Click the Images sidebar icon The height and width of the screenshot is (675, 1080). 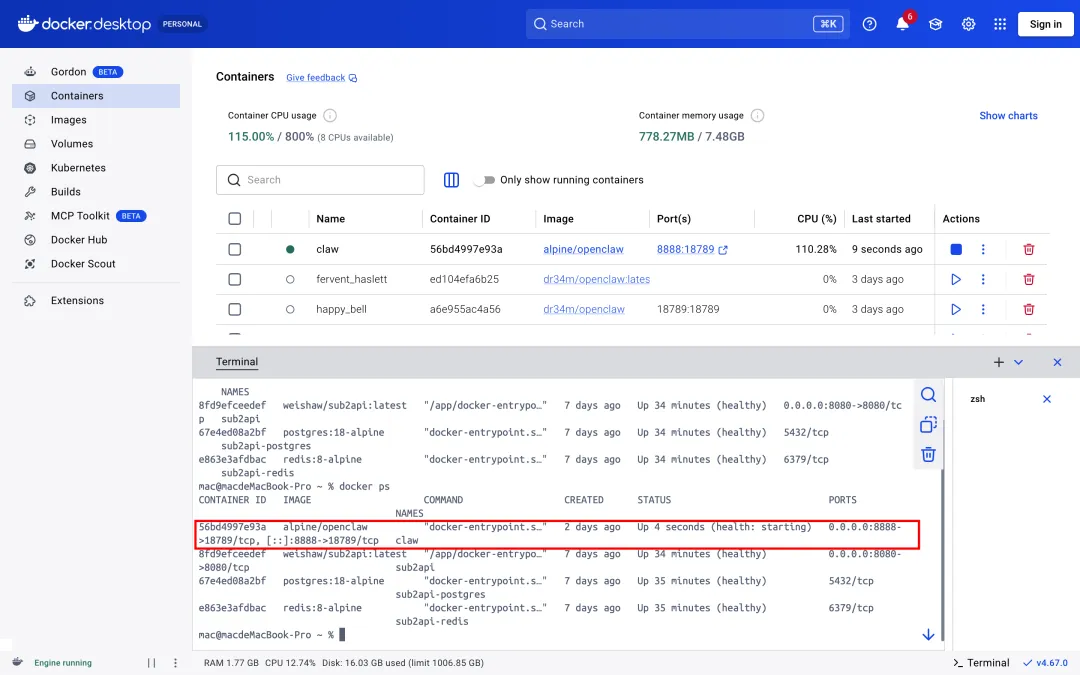(x=30, y=120)
